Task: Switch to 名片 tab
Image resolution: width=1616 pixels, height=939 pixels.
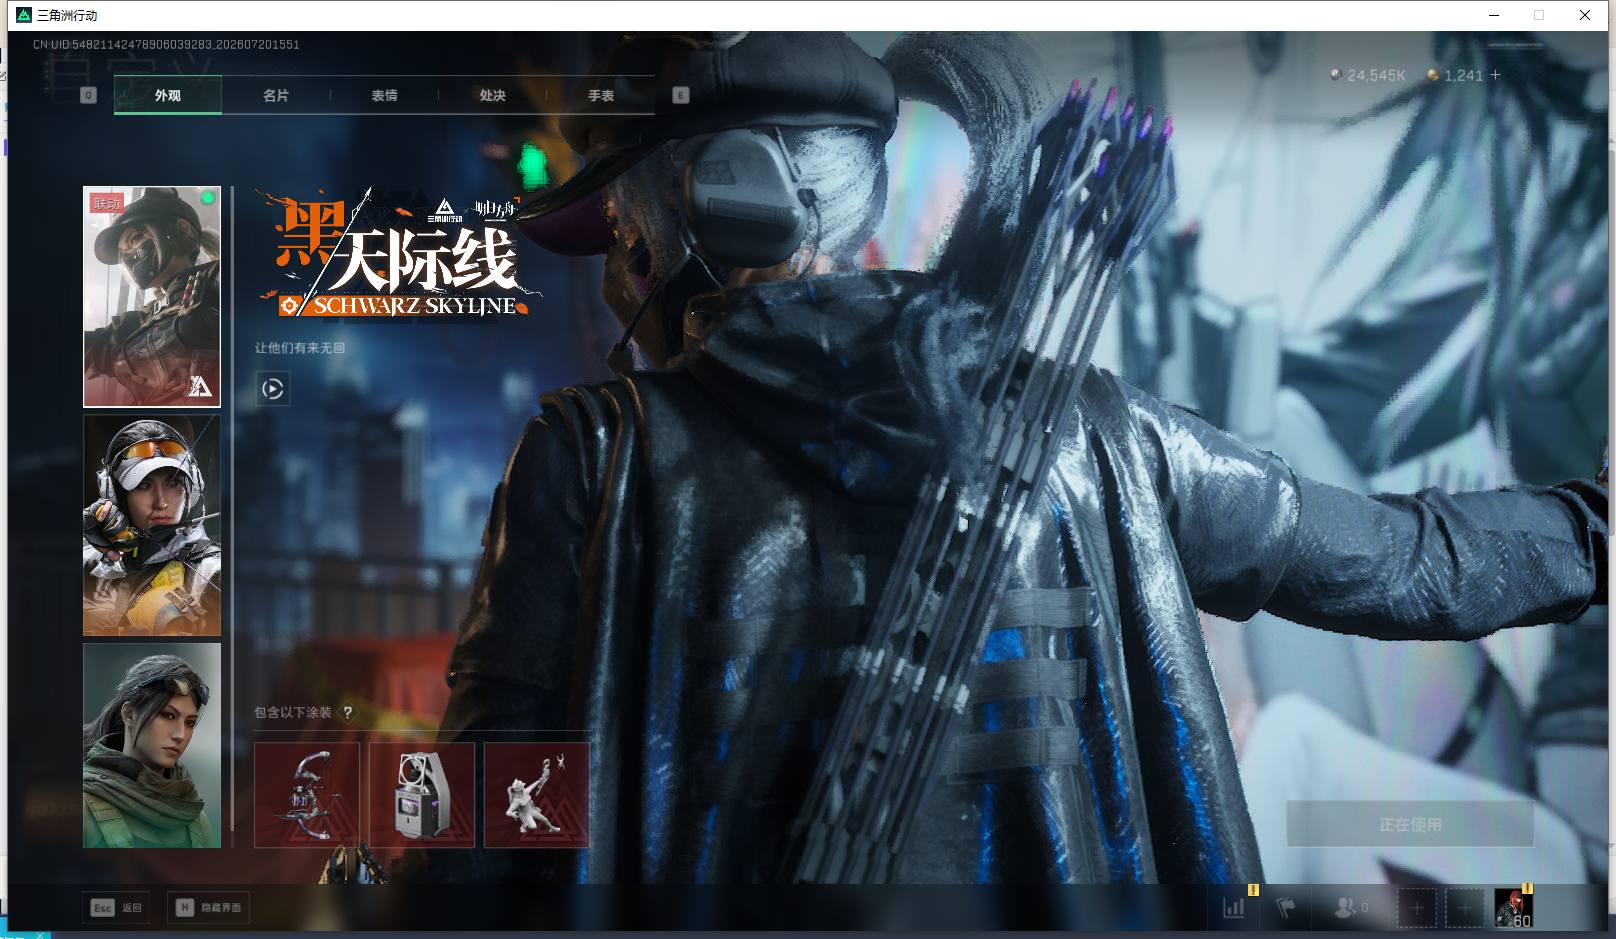Action: [x=276, y=96]
